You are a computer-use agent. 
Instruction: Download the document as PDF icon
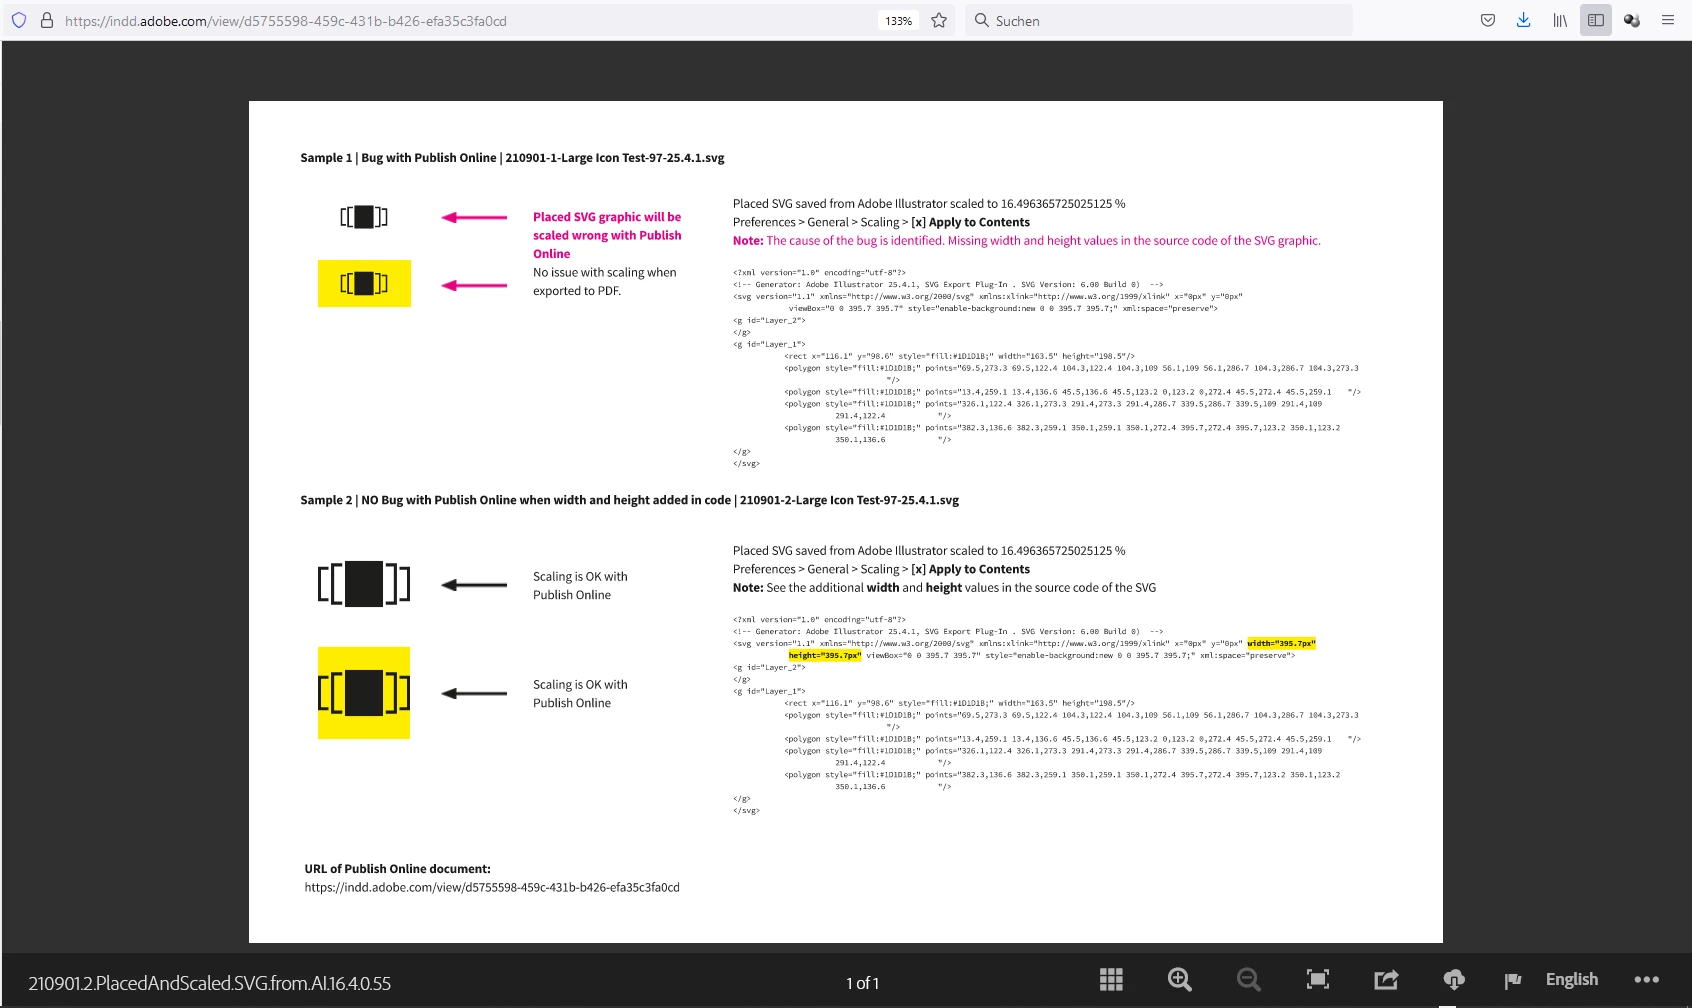click(1454, 980)
